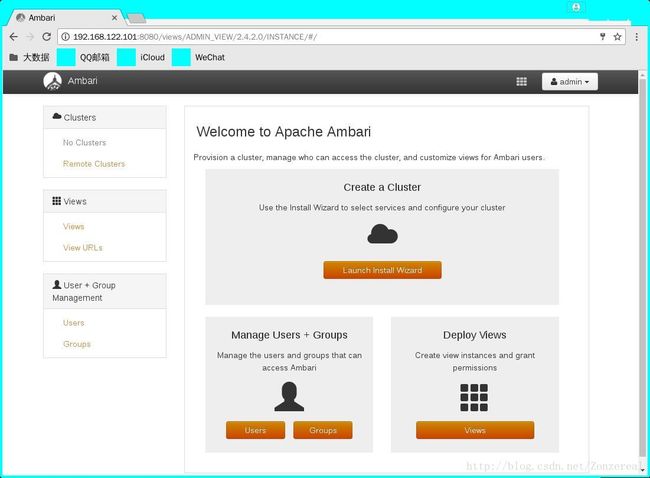This screenshot has width=650, height=478.
Task: Click the Clusters cloud icon in sidebar
Action: pyautogui.click(x=57, y=116)
